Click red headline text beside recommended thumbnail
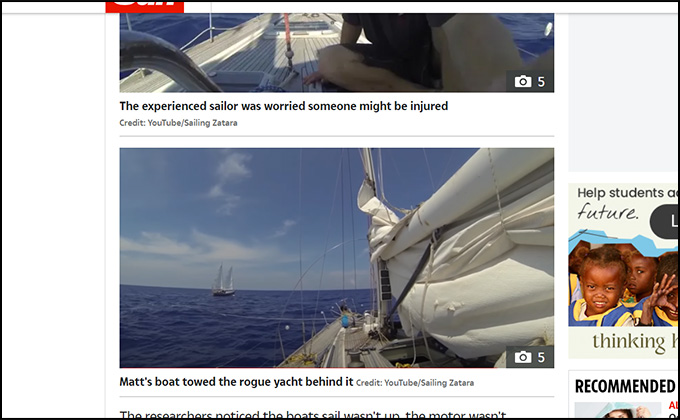This screenshot has height=420, width=680. 673,405
